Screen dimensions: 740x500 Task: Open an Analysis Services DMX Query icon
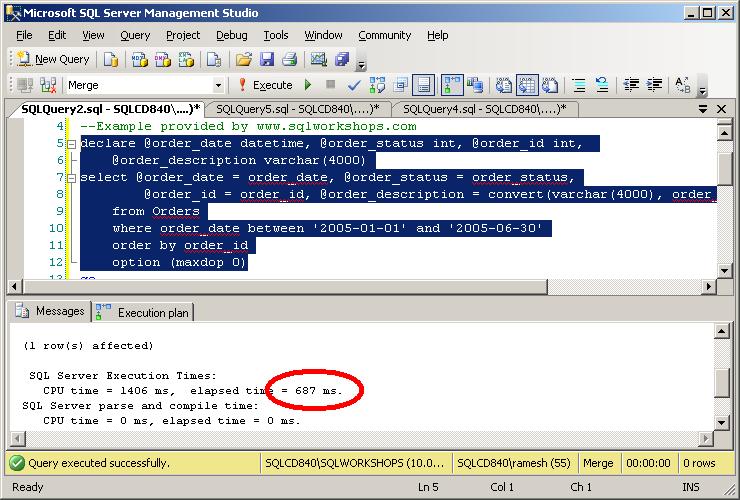[x=162, y=59]
